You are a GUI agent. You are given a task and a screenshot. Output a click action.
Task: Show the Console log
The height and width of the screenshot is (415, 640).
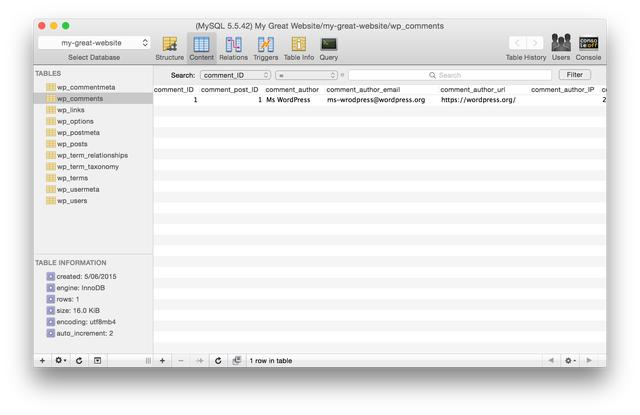[x=588, y=47]
